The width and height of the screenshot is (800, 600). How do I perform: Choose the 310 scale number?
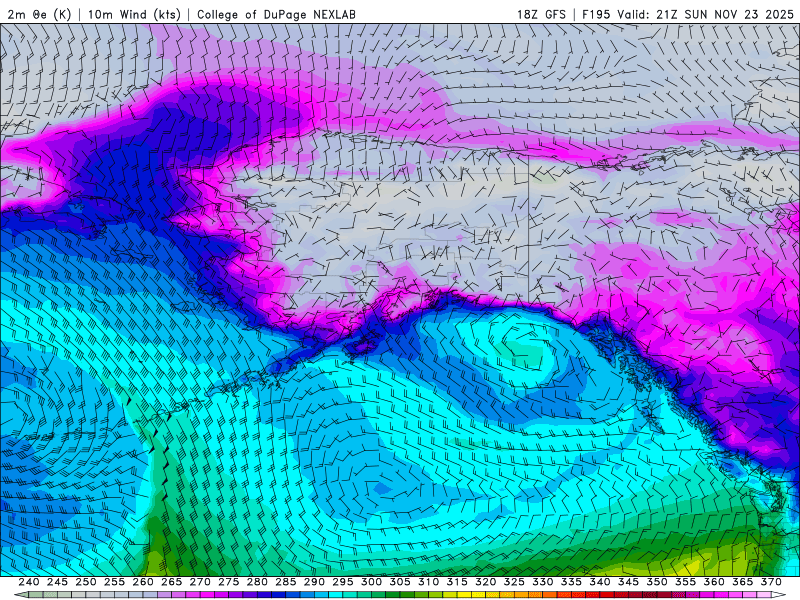click(x=429, y=582)
